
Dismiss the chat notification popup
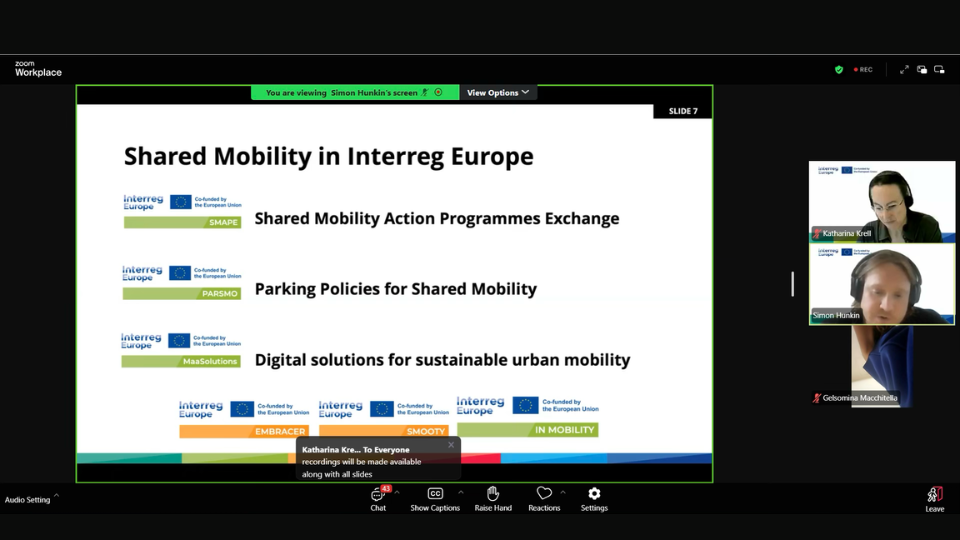point(451,445)
